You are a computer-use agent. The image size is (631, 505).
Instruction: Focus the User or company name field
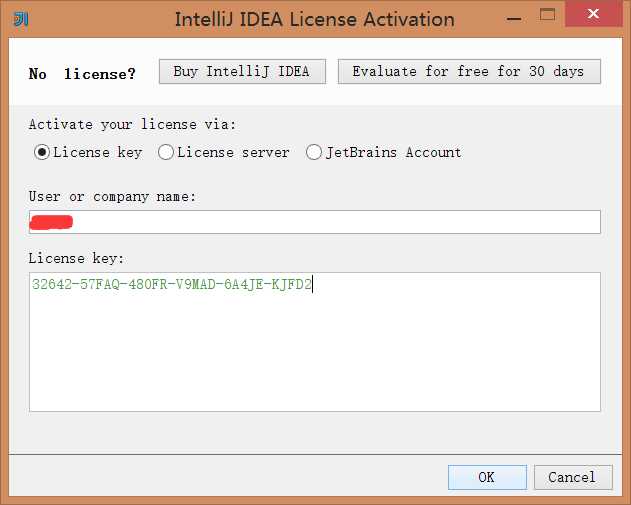click(315, 222)
